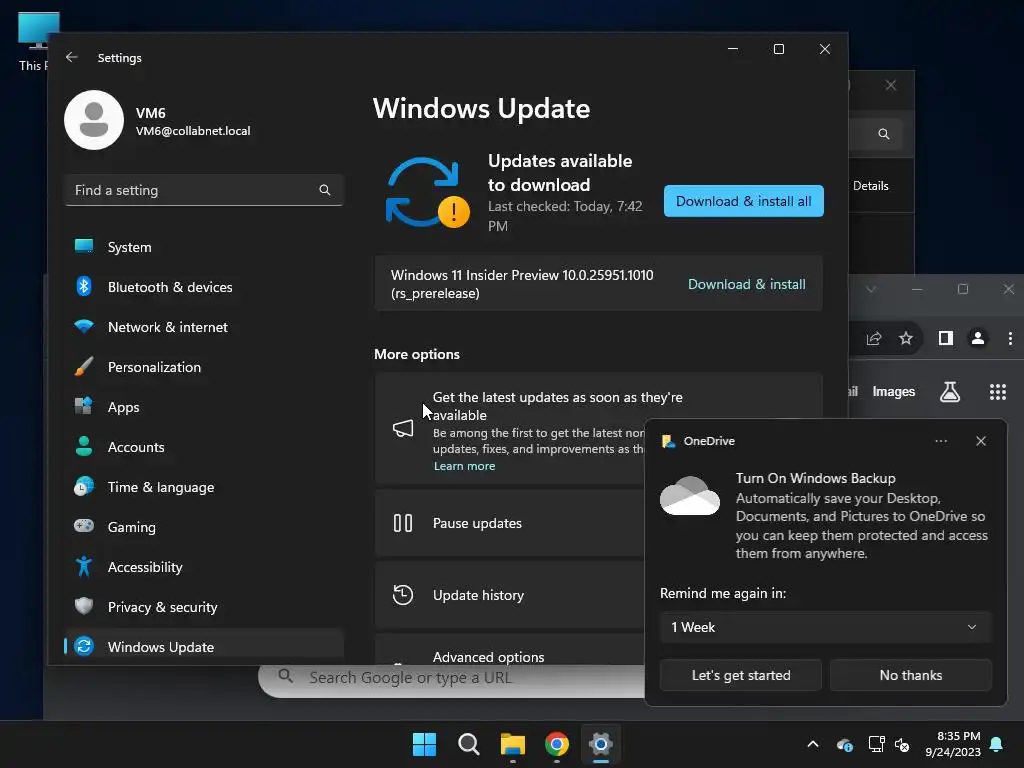Show hidden icons chevron in system tray

coord(813,744)
